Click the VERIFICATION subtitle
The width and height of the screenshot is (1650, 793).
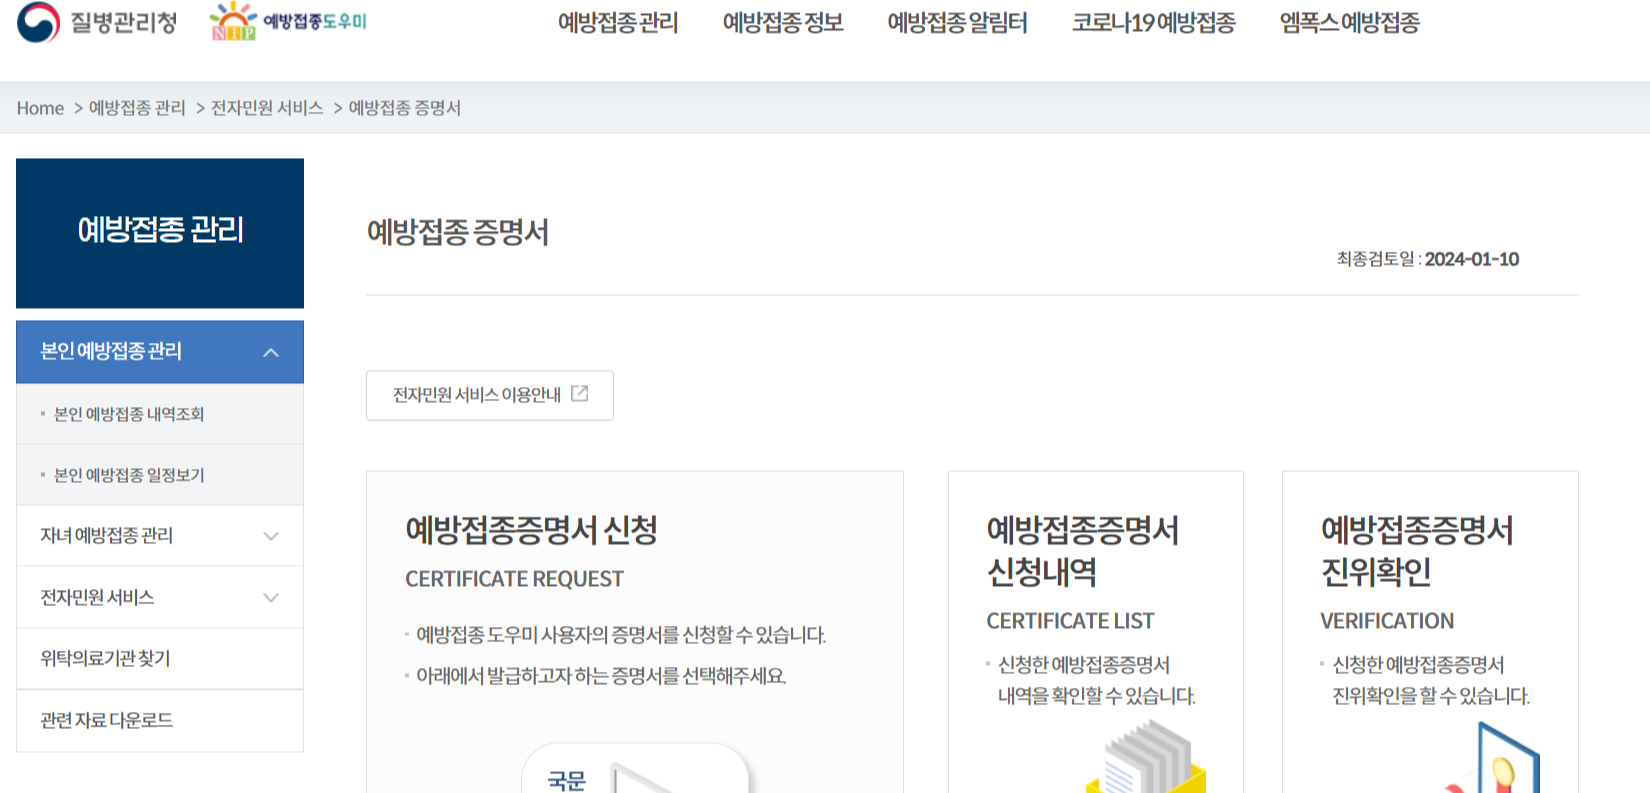pos(1387,621)
